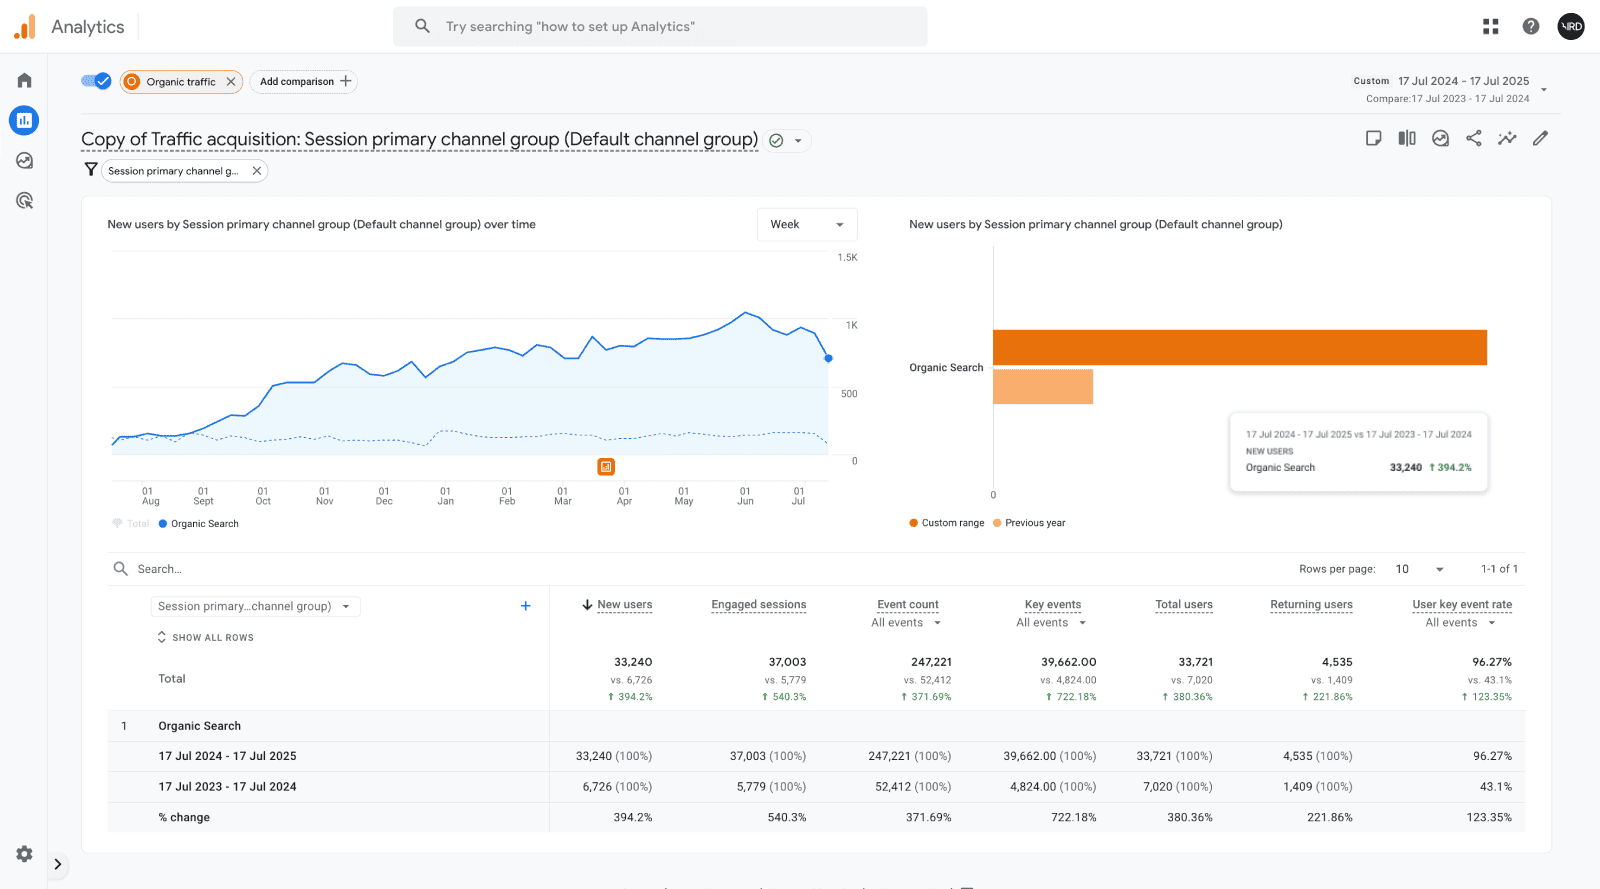Viewport: 1600px width, 889px height.
Task: Open Advertising icon in left sidebar
Action: (x=24, y=201)
